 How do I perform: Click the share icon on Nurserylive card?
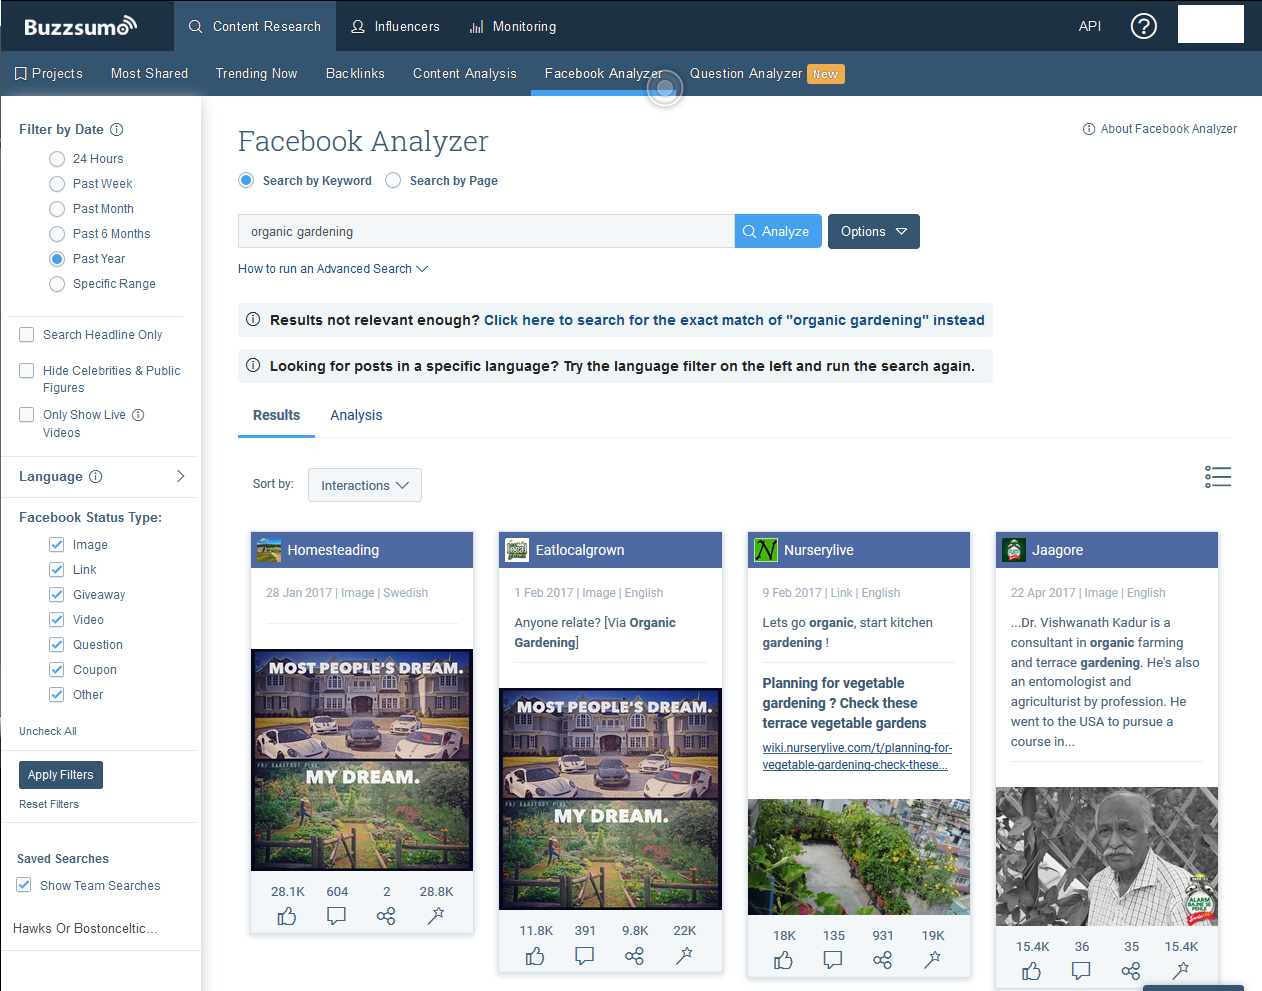pos(882,960)
